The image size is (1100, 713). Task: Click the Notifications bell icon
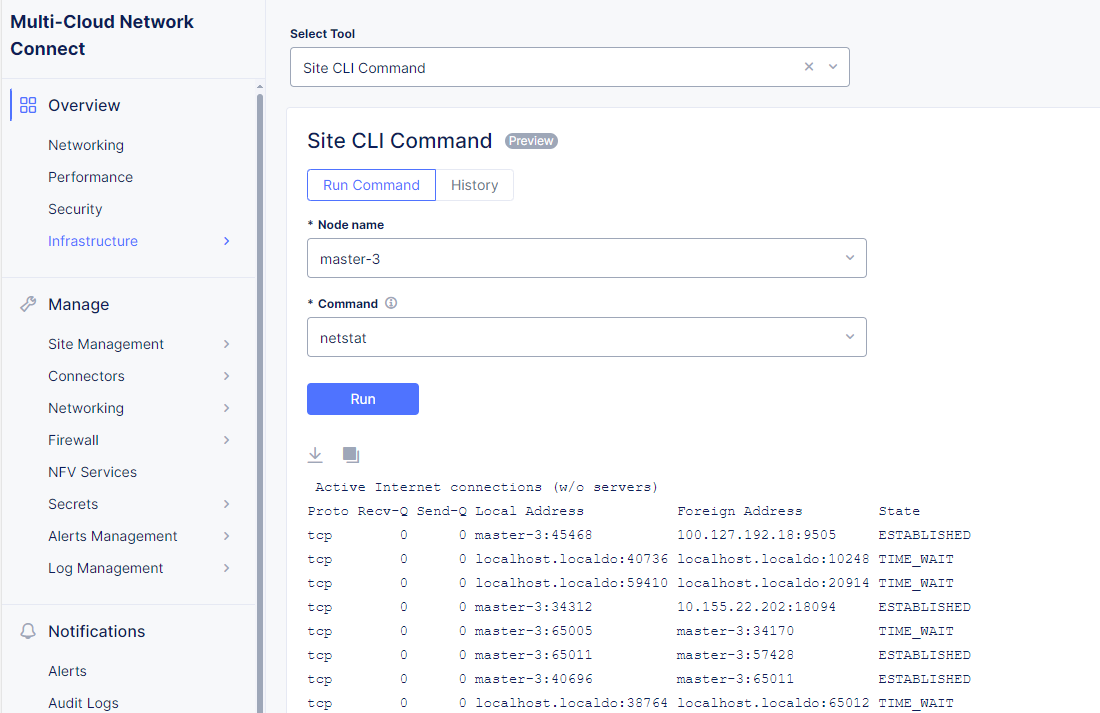point(28,631)
